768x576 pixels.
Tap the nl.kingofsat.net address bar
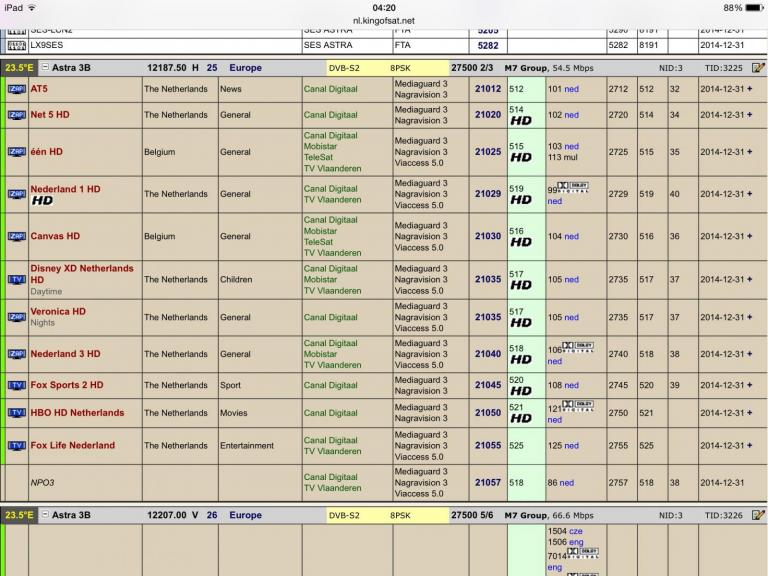click(x=384, y=21)
